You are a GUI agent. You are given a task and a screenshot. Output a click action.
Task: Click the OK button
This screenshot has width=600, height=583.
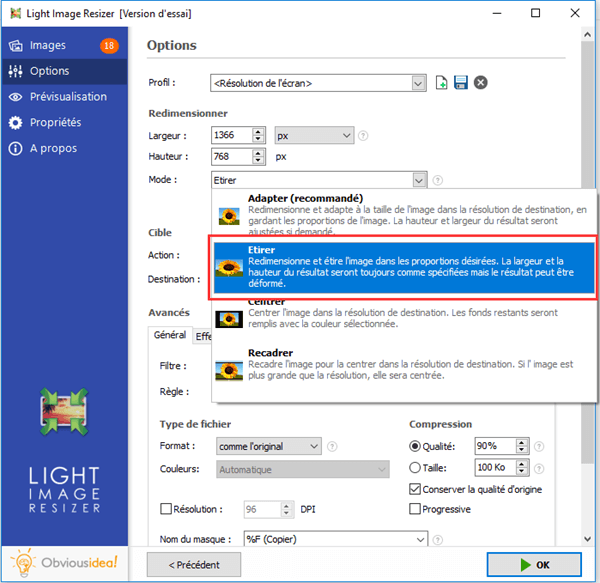[x=534, y=565]
